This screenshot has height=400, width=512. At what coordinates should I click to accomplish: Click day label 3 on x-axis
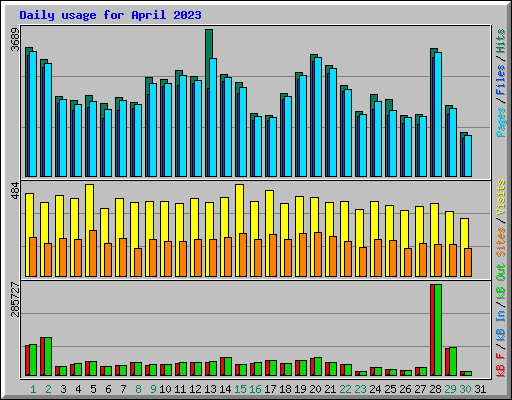click(63, 389)
